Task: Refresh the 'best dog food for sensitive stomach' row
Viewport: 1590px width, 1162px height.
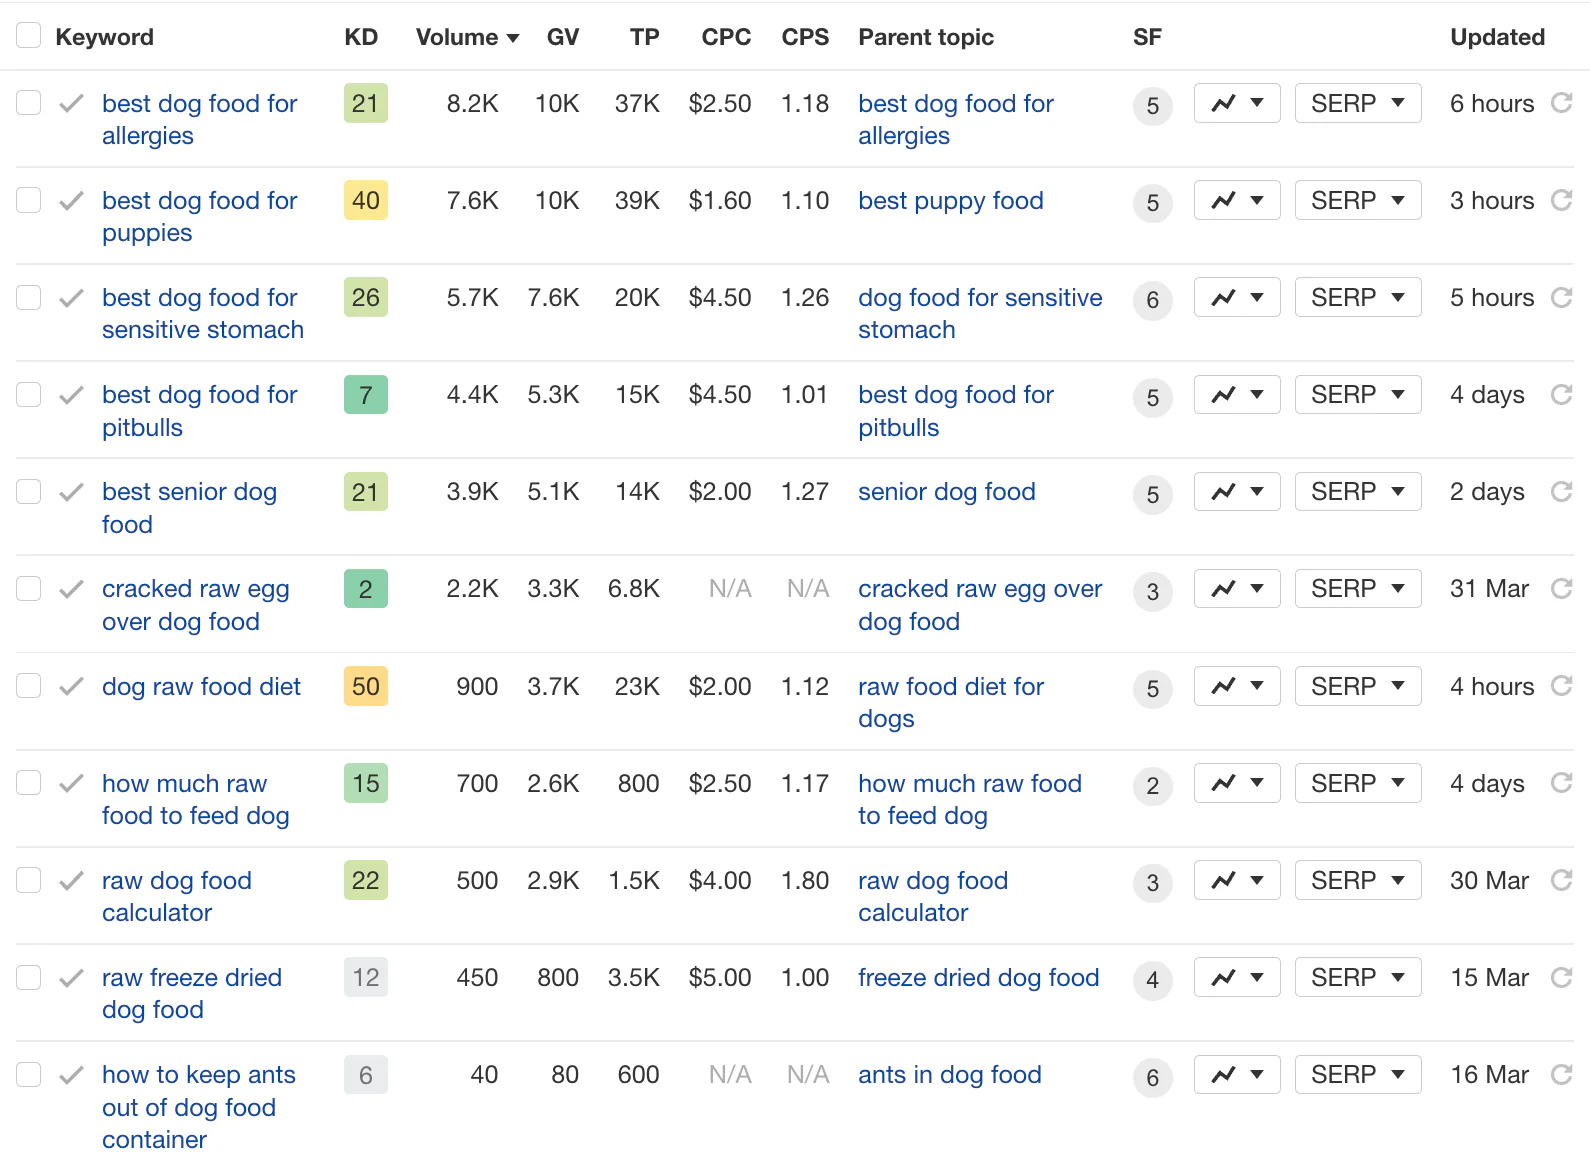Action: pos(1561,297)
